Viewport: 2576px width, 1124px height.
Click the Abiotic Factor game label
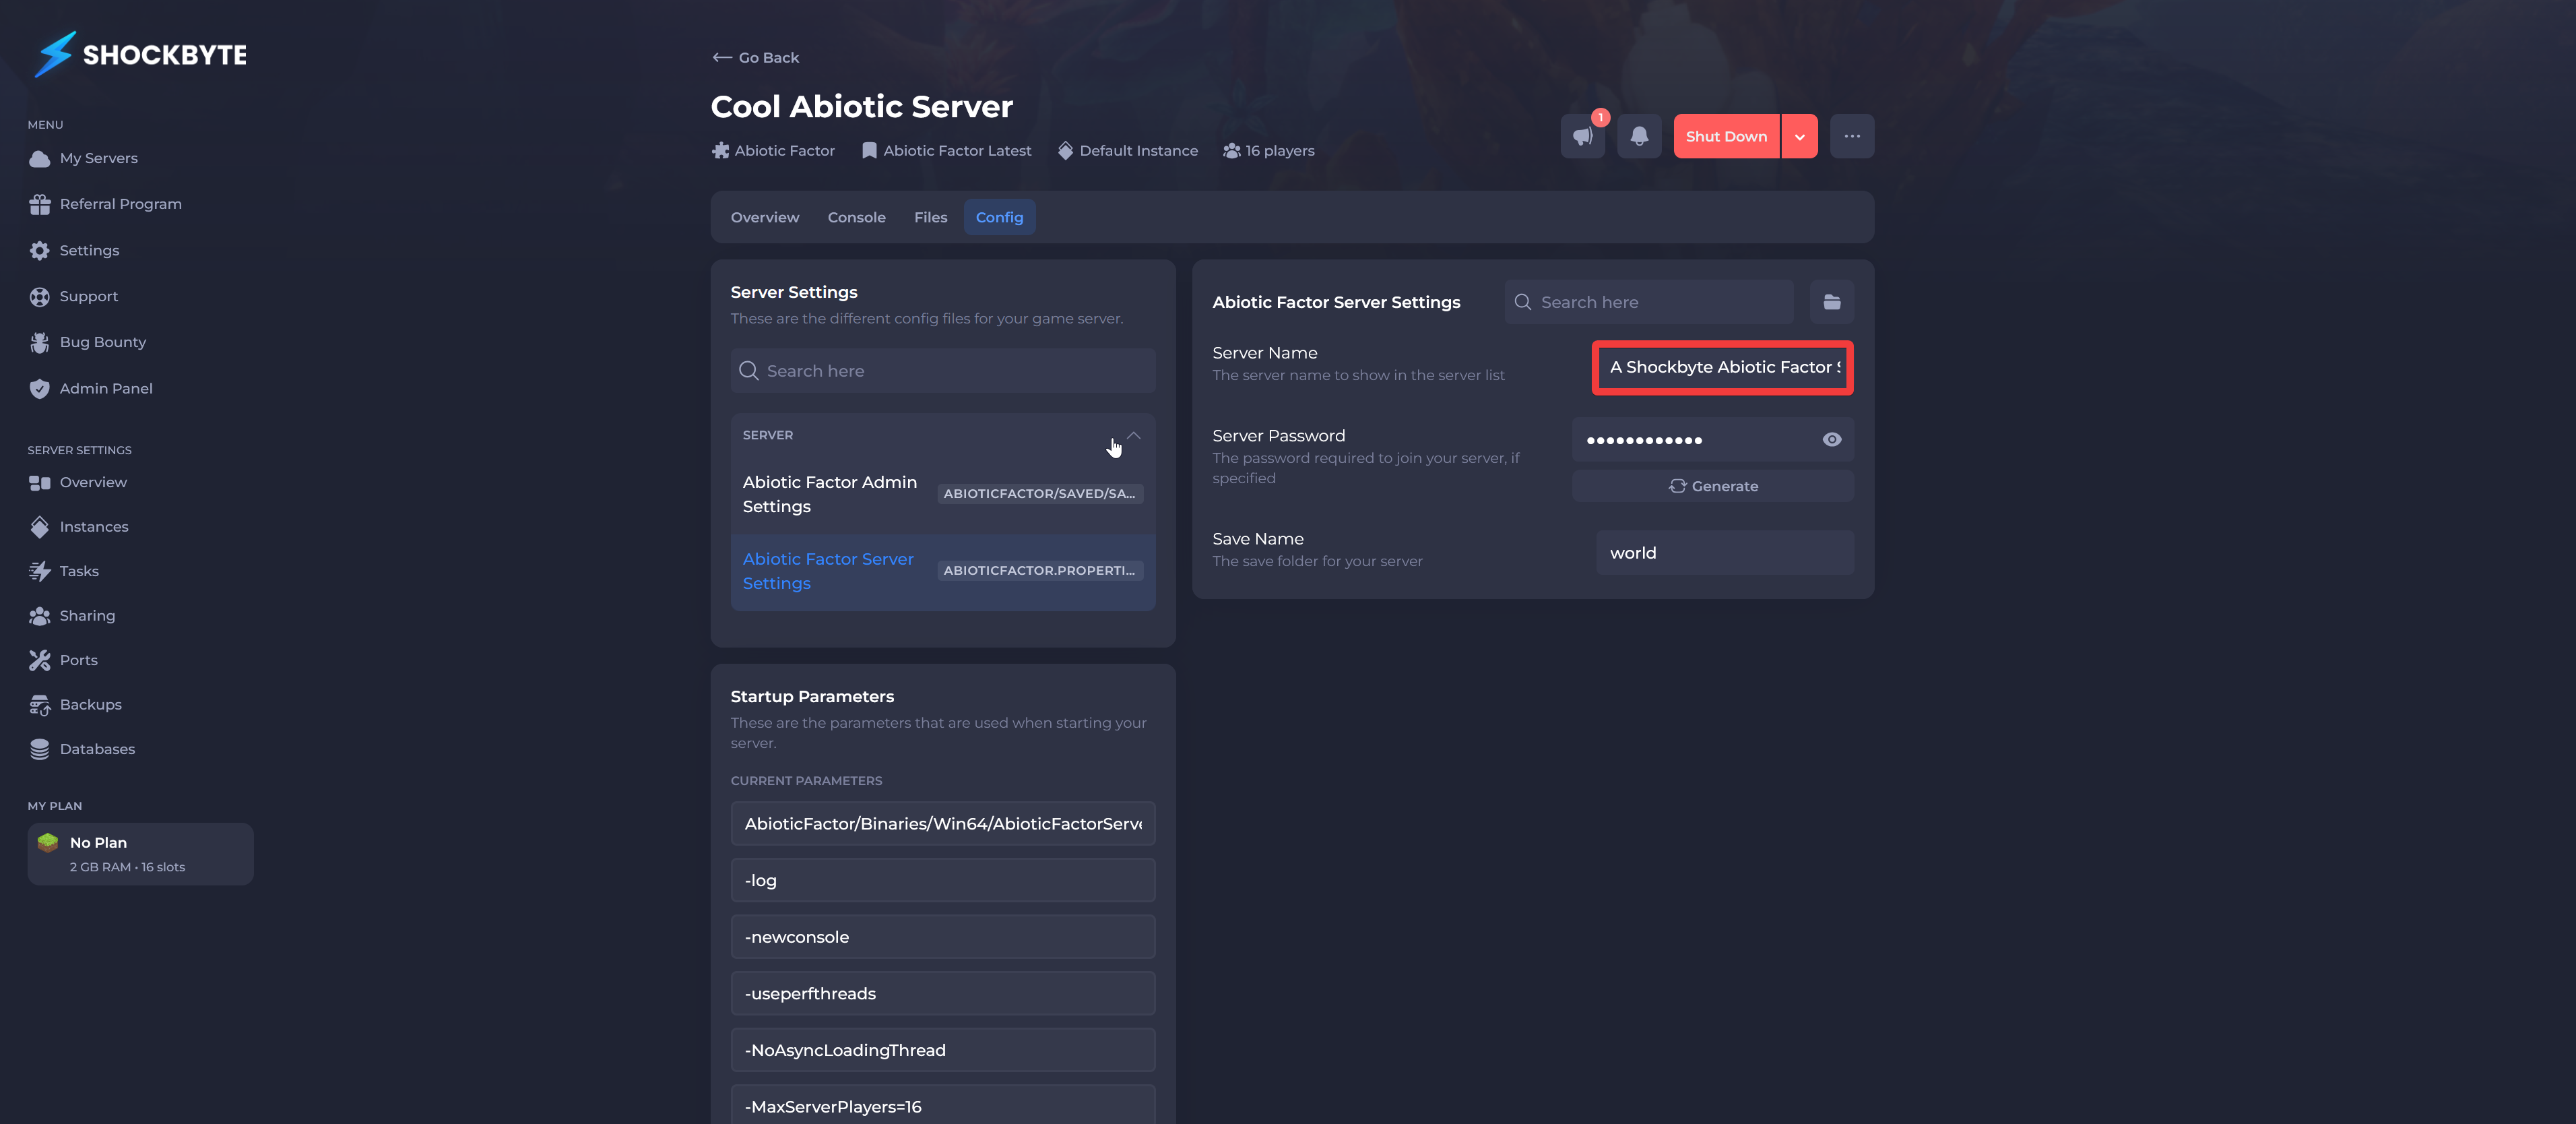(x=773, y=151)
